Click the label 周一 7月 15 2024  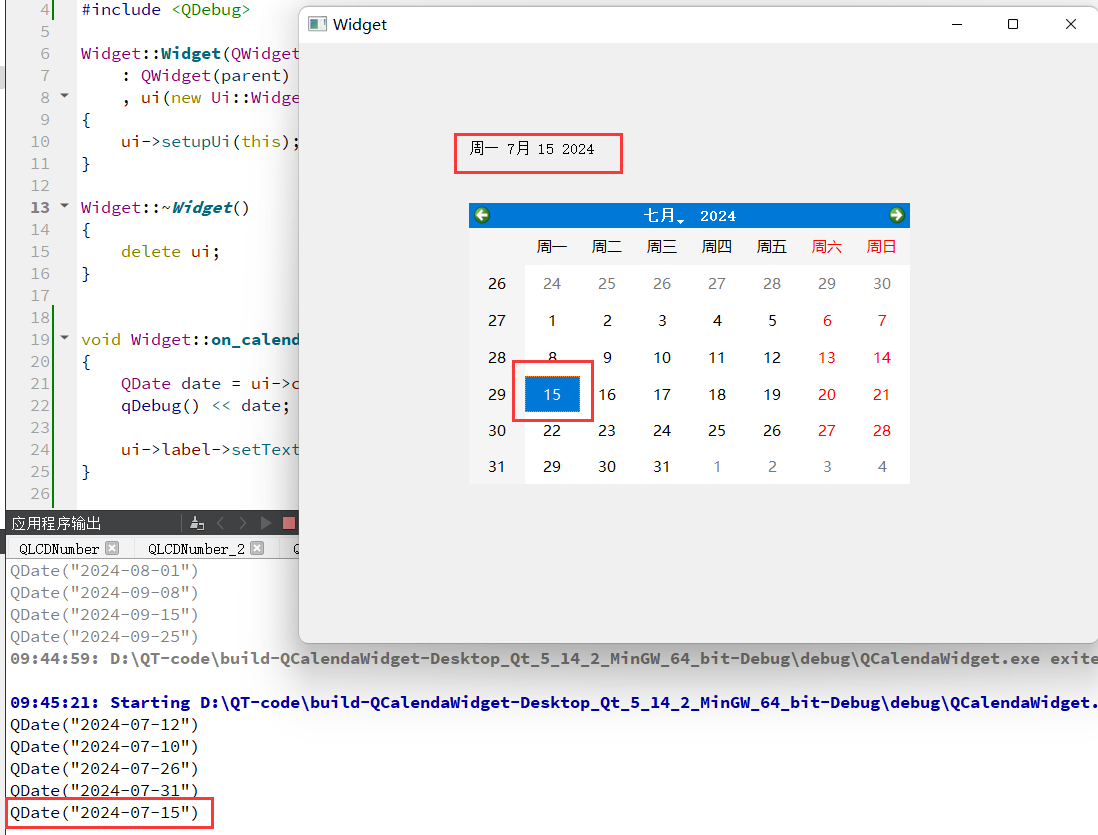click(x=531, y=149)
